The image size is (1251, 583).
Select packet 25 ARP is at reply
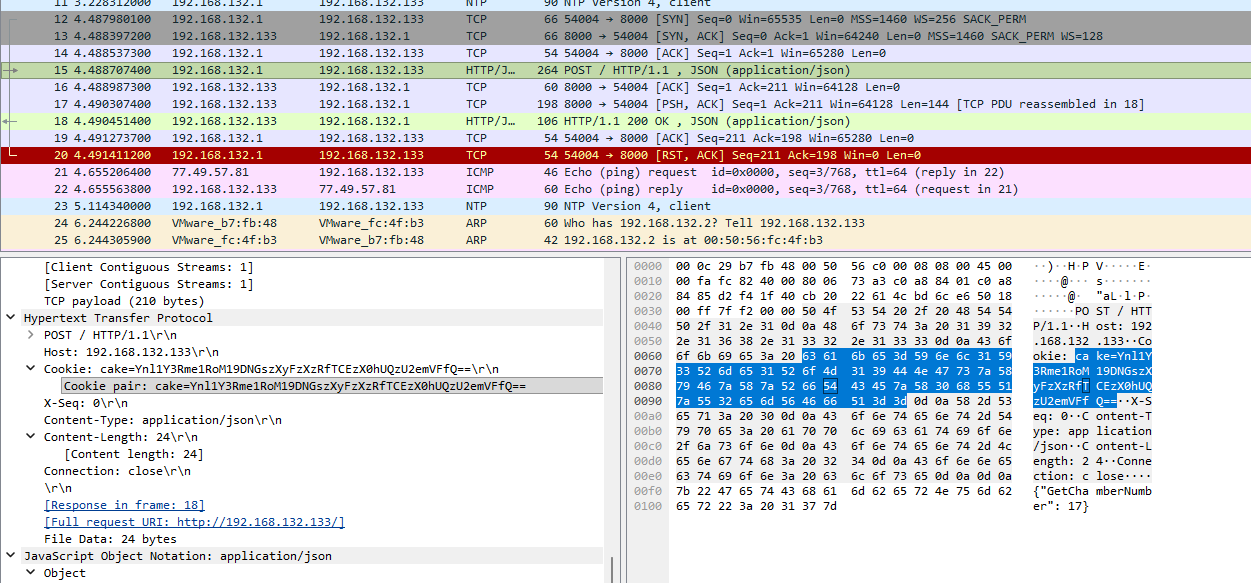coord(625,240)
